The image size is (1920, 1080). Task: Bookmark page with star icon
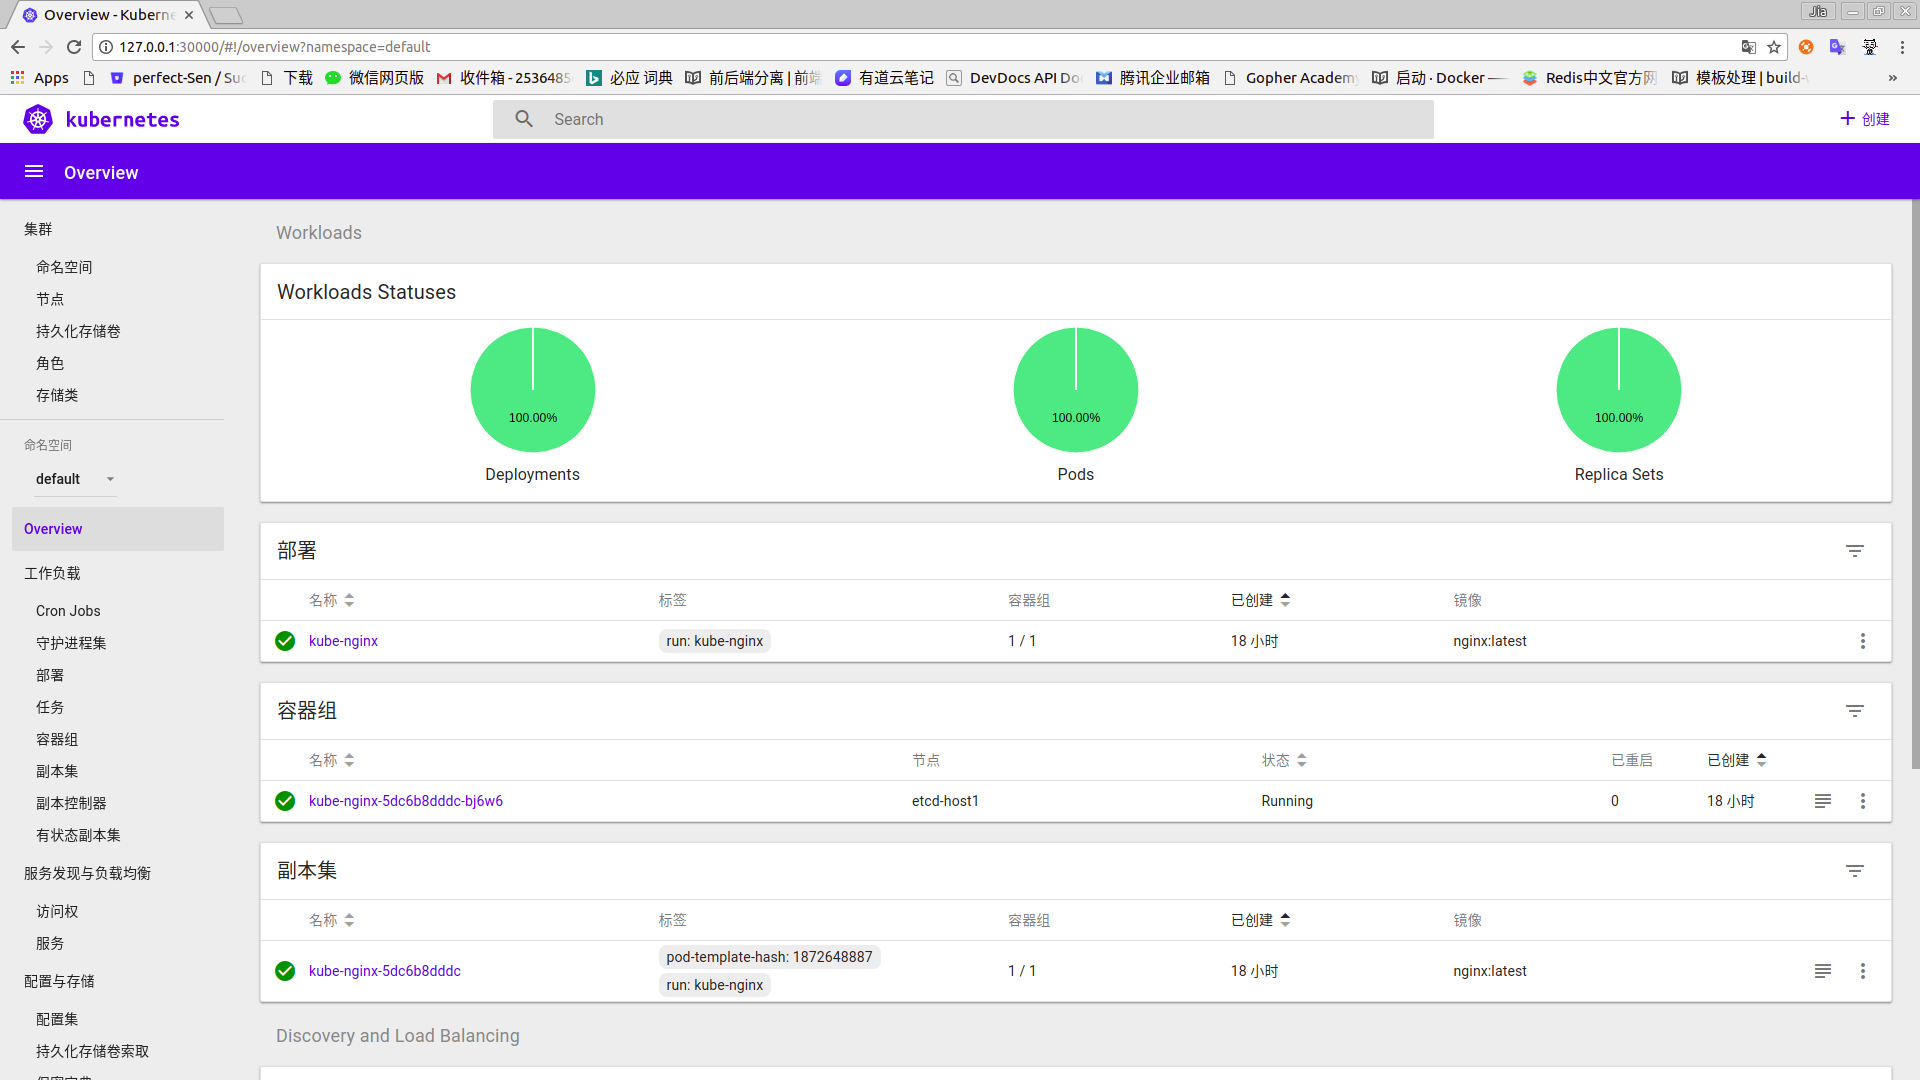(1774, 47)
